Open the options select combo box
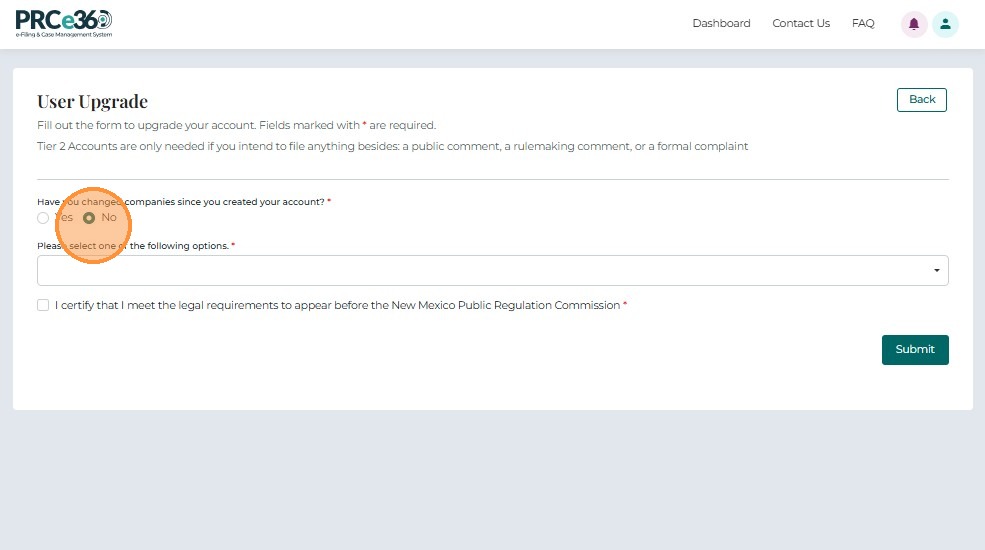Viewport: 985px width, 550px height. [480, 270]
